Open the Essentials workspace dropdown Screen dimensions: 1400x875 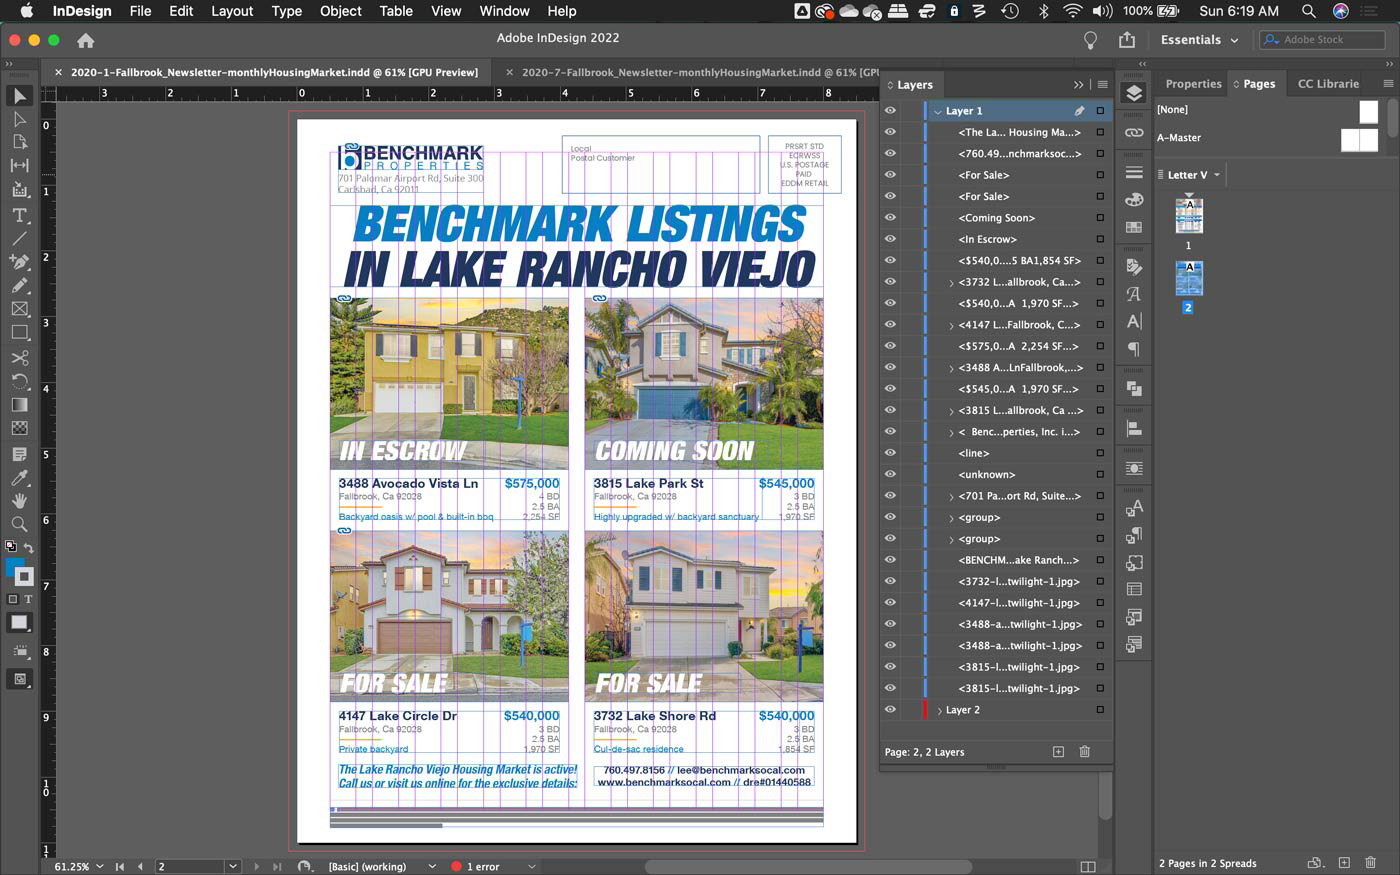[x=1199, y=40]
